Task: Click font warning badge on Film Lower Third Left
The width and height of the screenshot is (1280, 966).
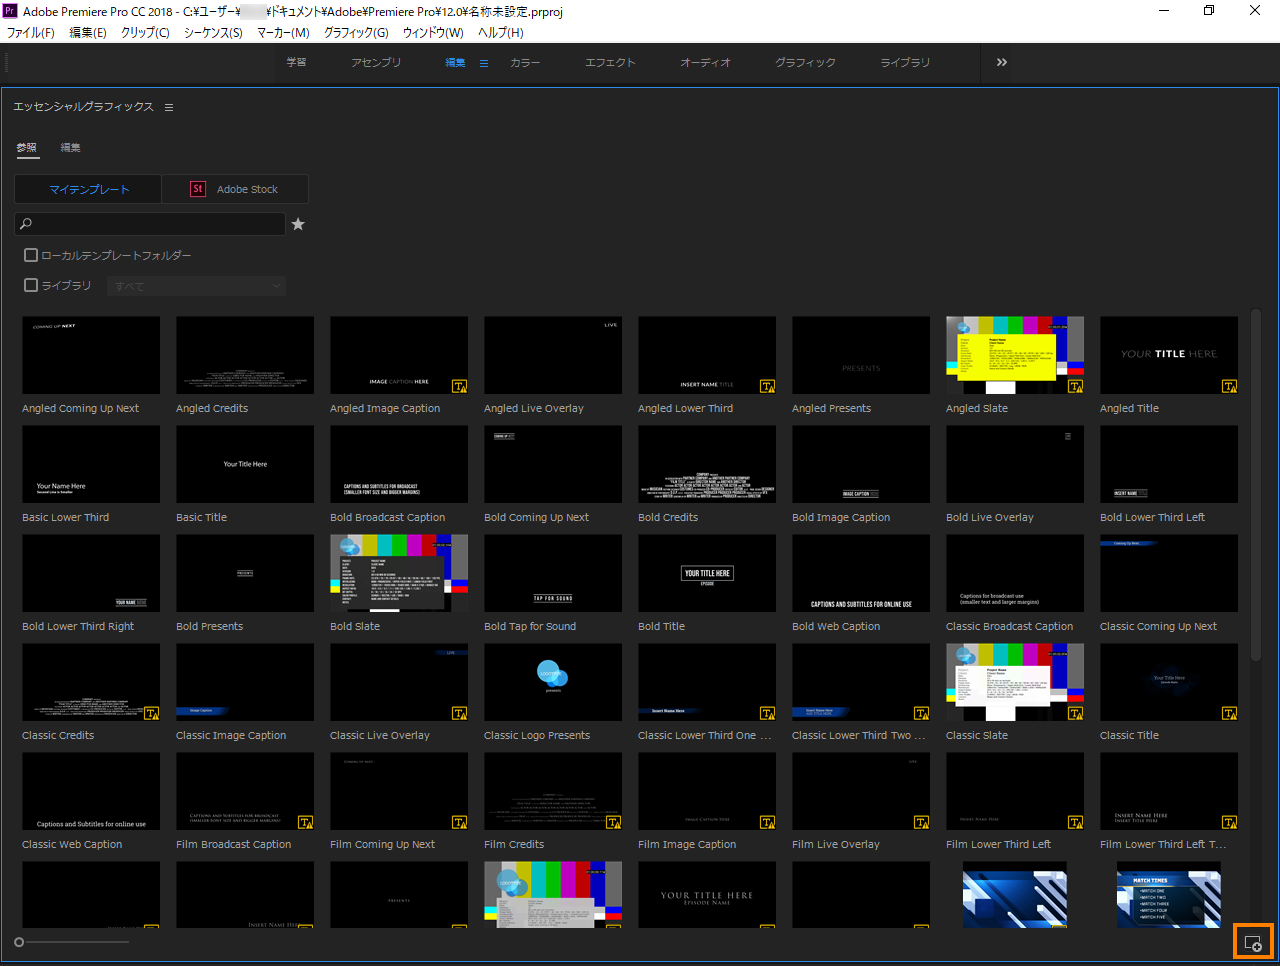Action: [x=1075, y=822]
